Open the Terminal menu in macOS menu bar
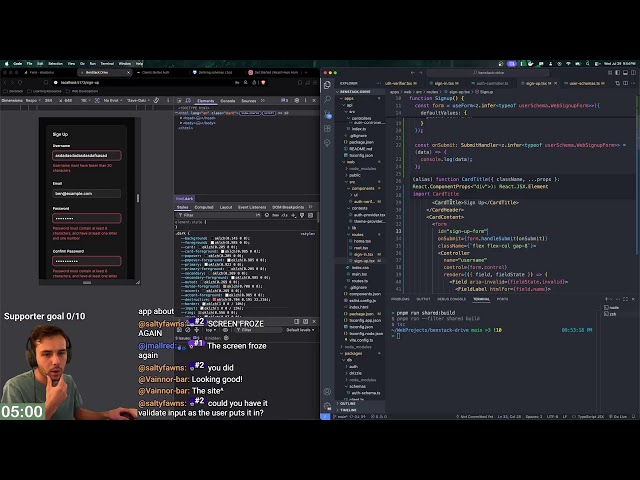This screenshot has height=480, width=640. 107,64
